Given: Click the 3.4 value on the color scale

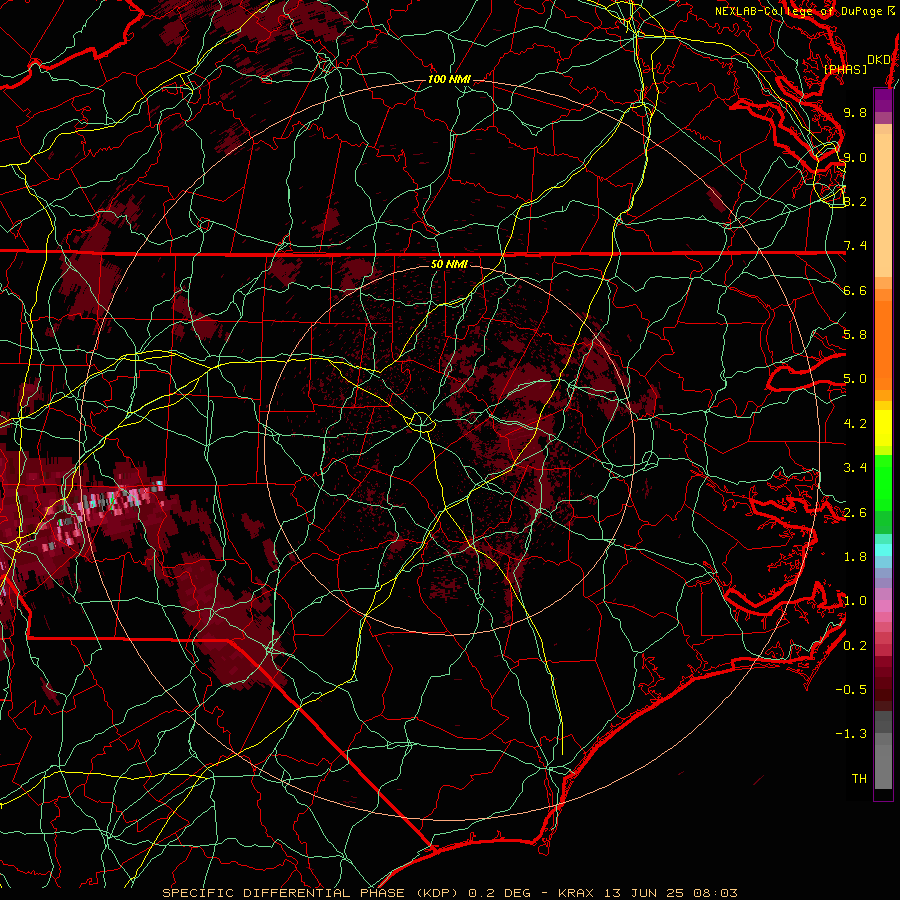Looking at the screenshot, I should [x=855, y=468].
